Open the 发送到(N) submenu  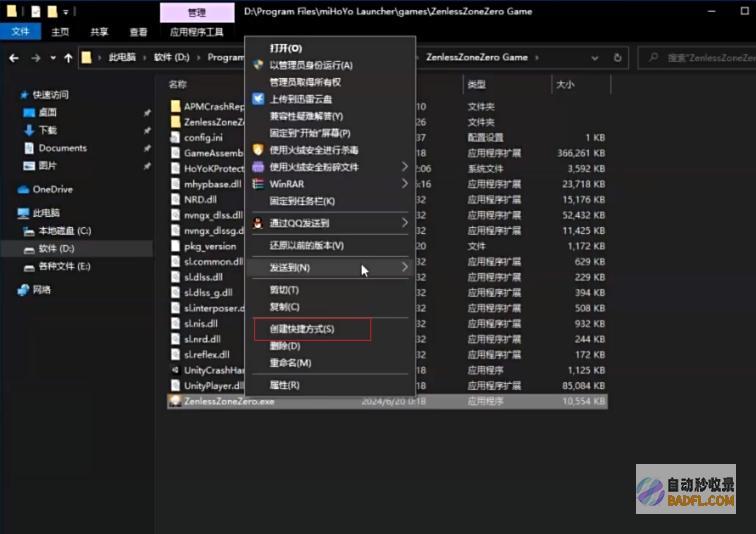330,267
